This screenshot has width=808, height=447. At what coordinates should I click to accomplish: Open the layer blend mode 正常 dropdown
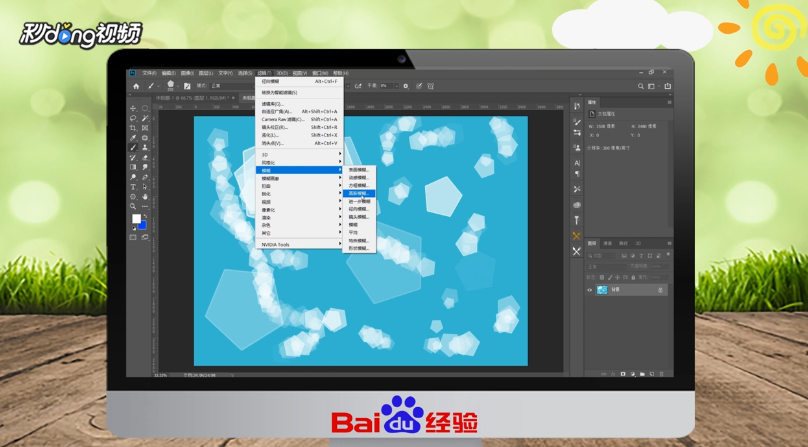(606, 267)
